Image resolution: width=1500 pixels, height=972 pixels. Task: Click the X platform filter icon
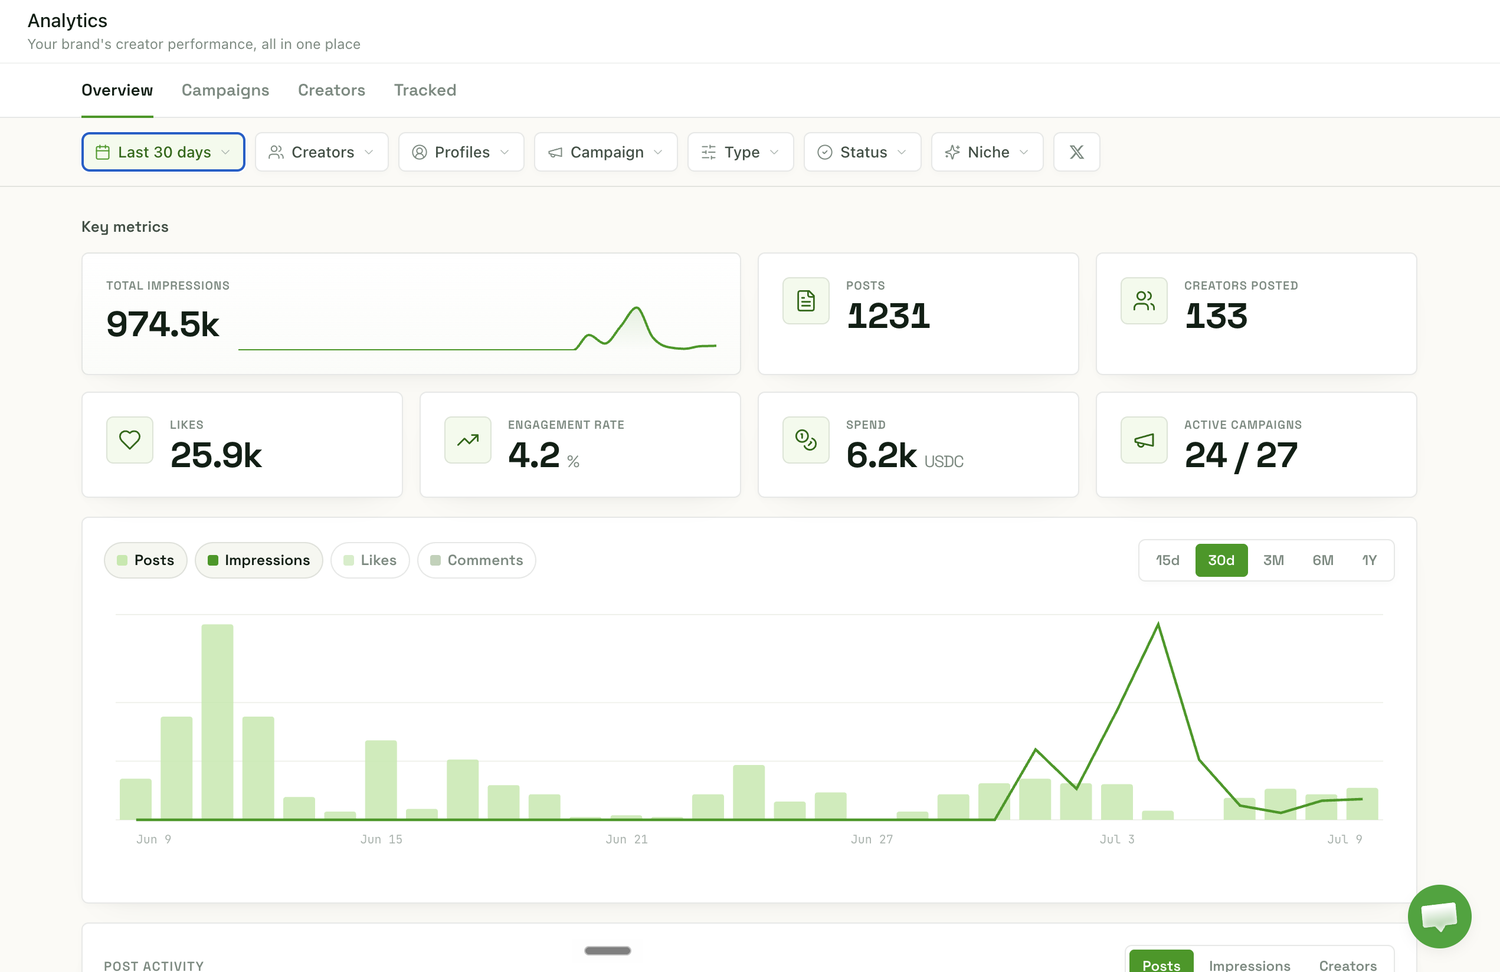coord(1077,152)
